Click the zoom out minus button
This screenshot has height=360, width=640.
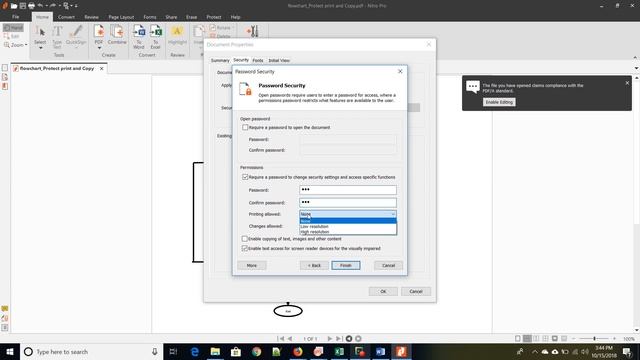pyautogui.click(x=574, y=338)
